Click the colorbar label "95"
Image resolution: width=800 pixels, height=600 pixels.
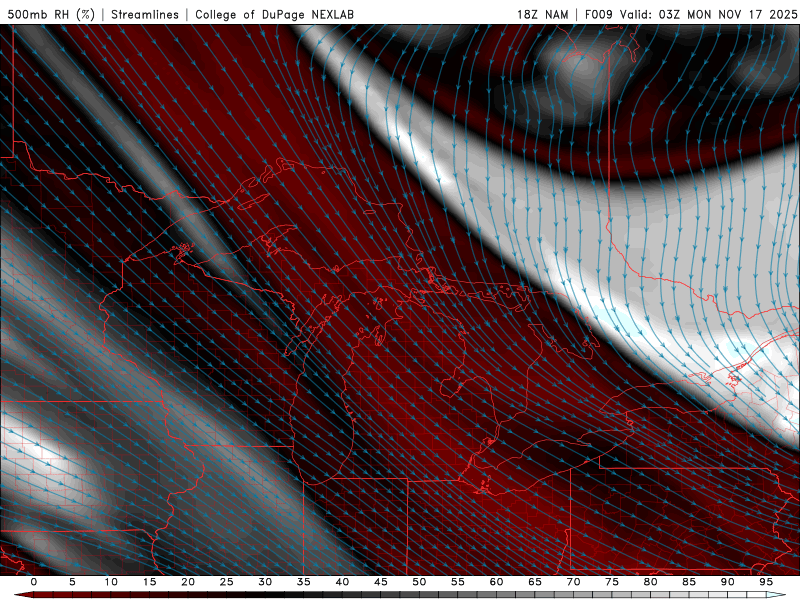[x=766, y=582]
